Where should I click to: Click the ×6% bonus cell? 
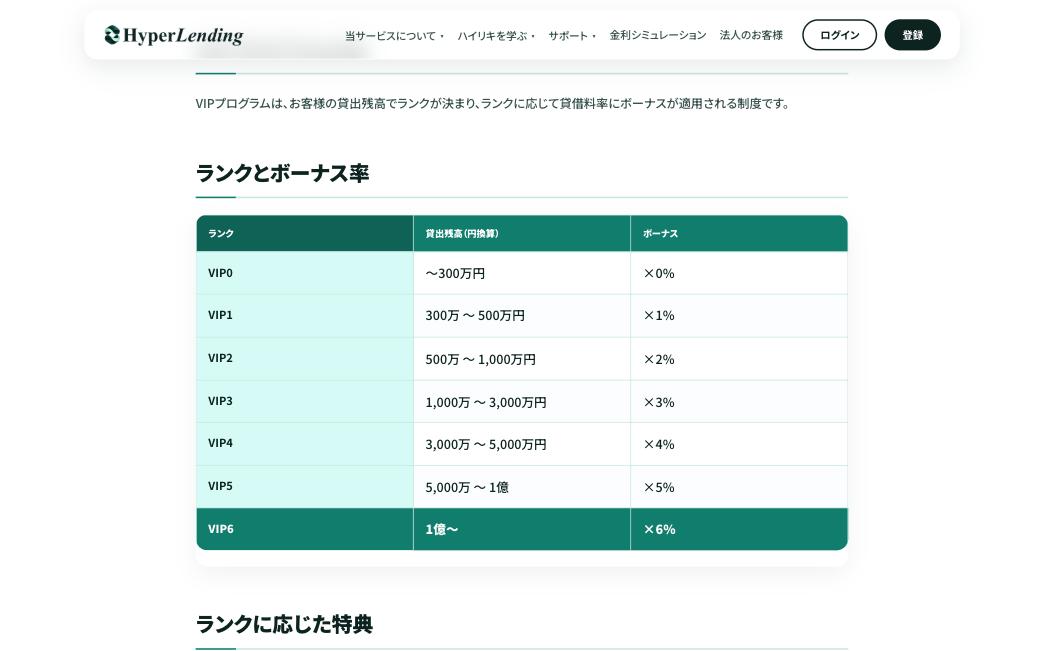(739, 529)
